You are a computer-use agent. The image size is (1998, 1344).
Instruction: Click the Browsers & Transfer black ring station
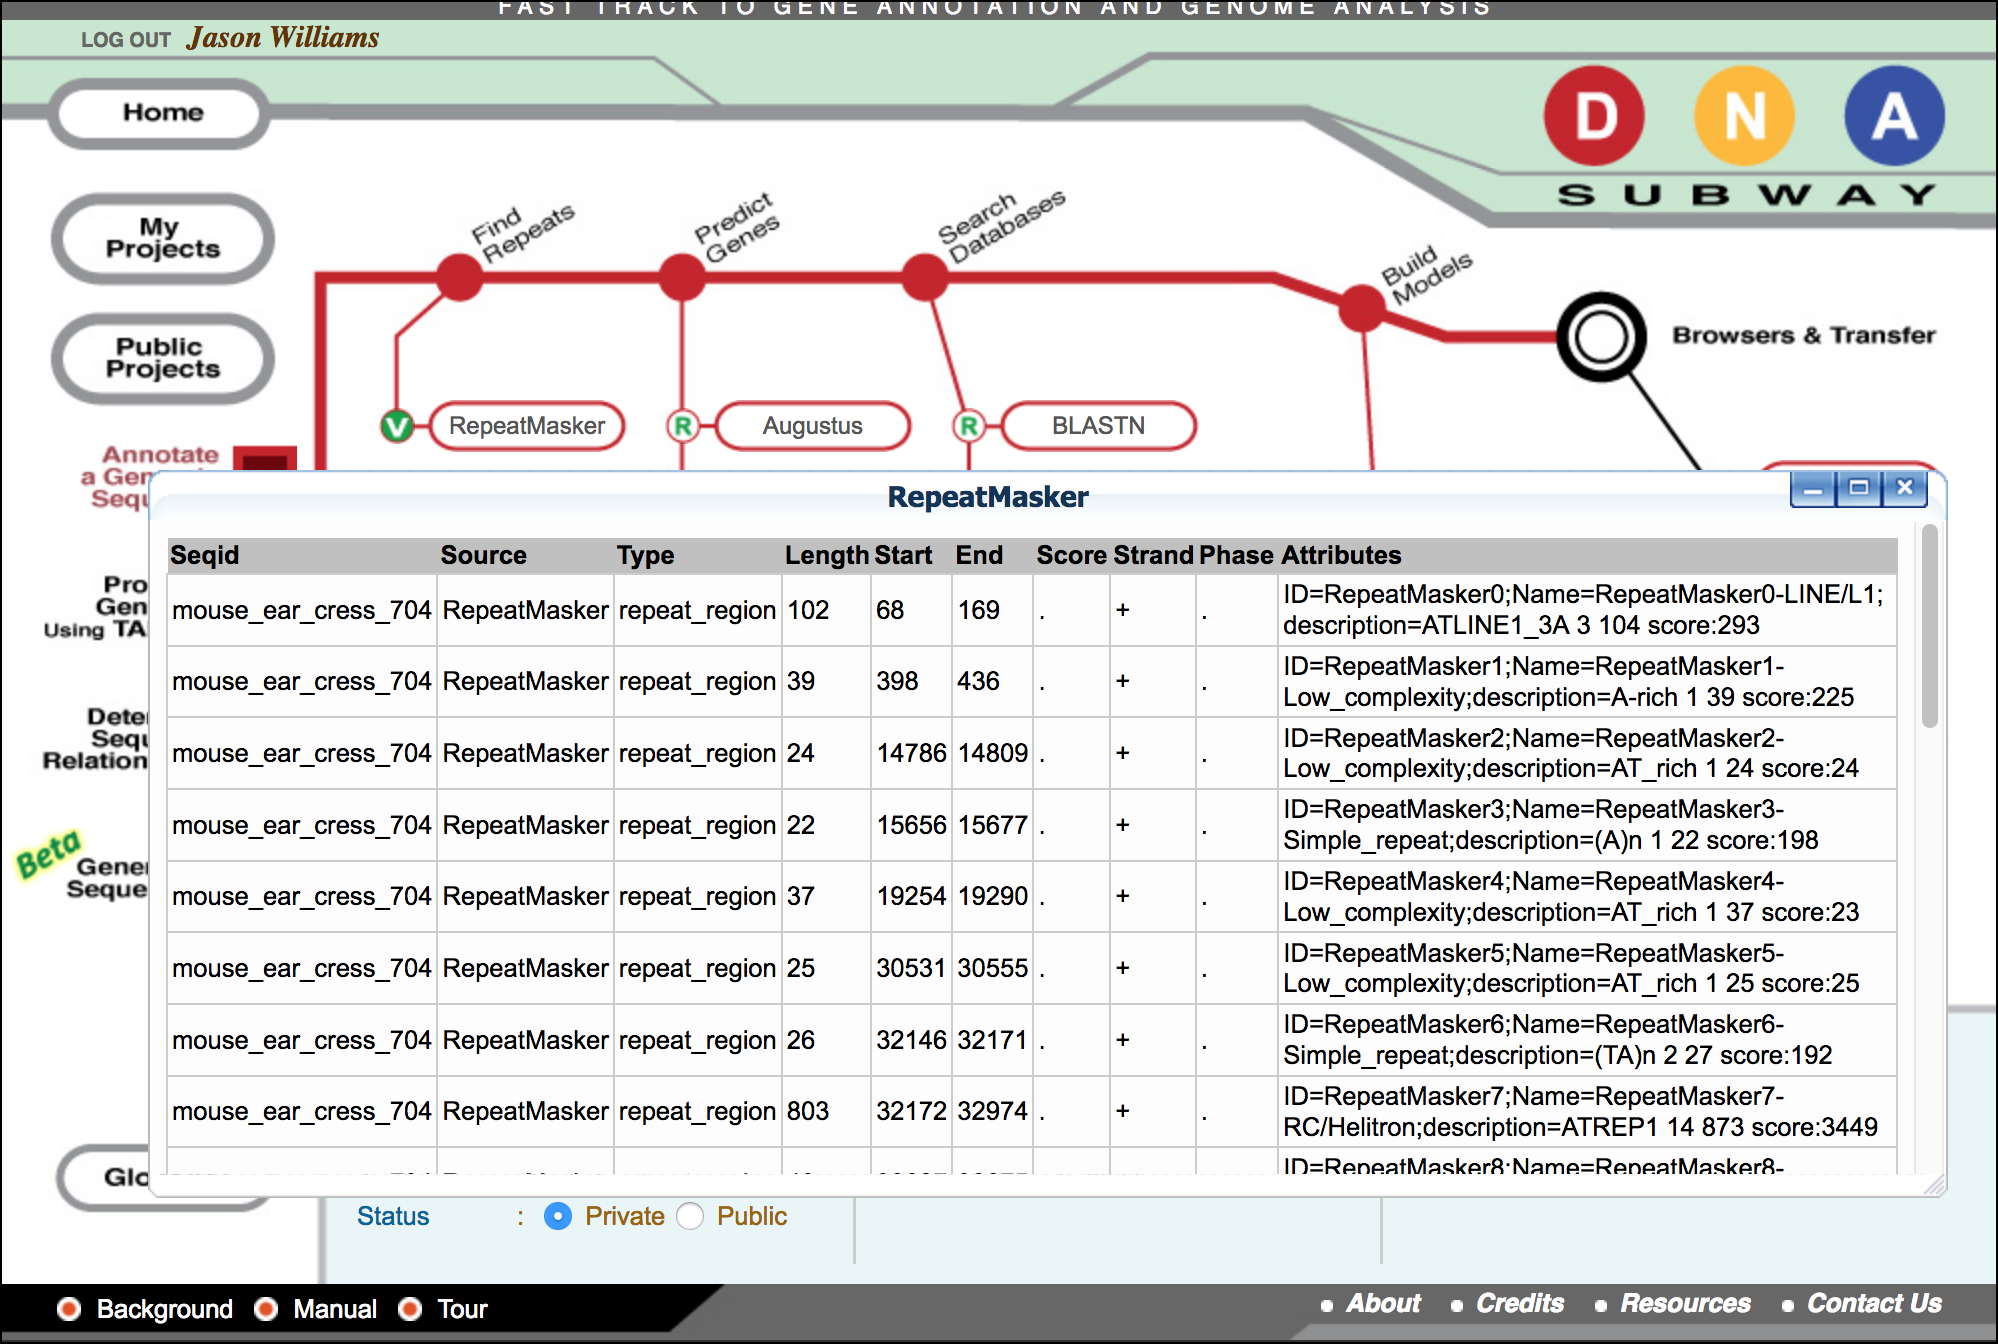click(x=1601, y=337)
